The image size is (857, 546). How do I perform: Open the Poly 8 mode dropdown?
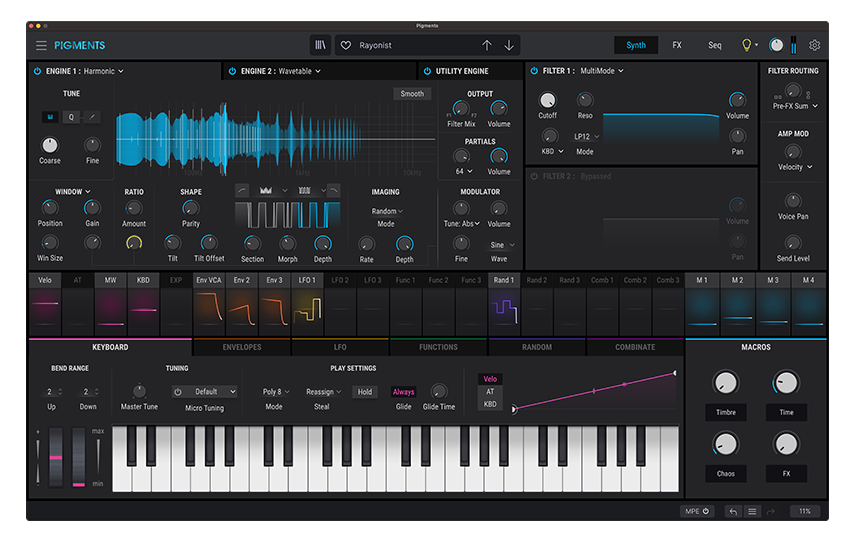point(276,392)
